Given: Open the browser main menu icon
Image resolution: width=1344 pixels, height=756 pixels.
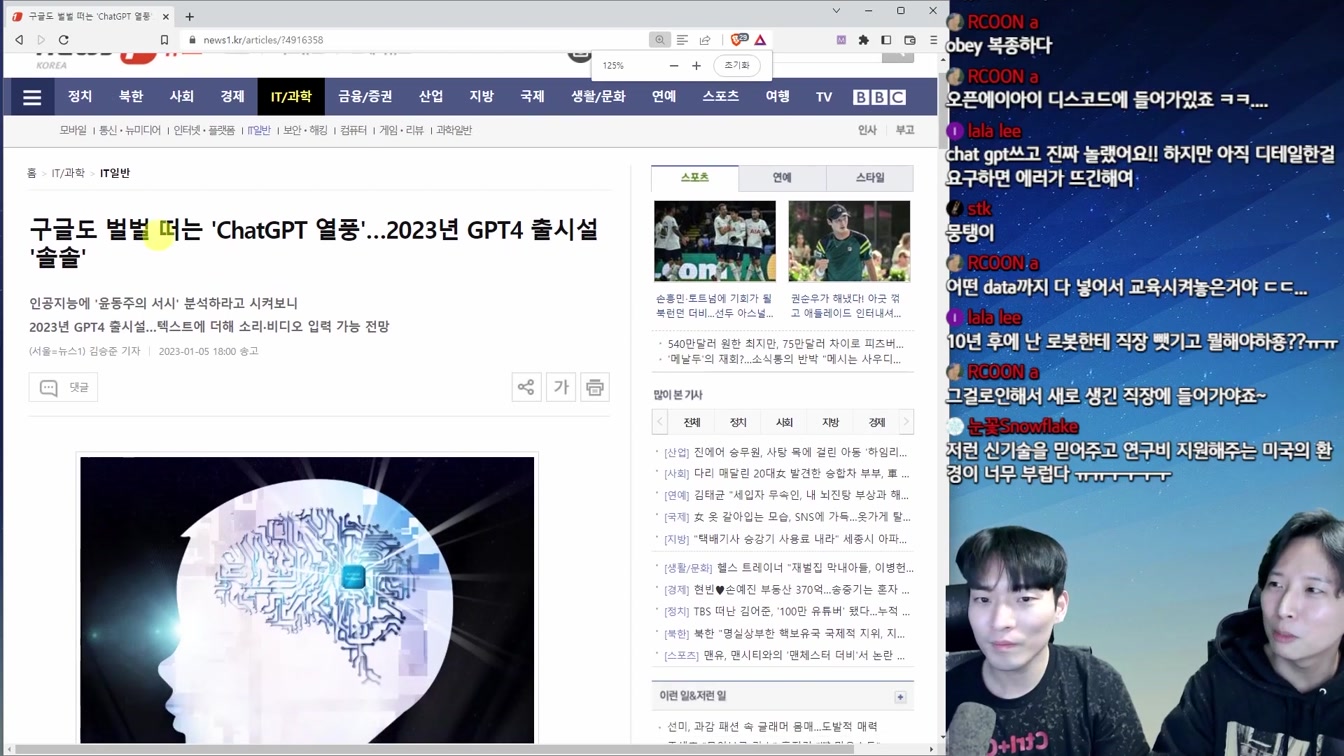Looking at the screenshot, I should pyautogui.click(x=933, y=40).
